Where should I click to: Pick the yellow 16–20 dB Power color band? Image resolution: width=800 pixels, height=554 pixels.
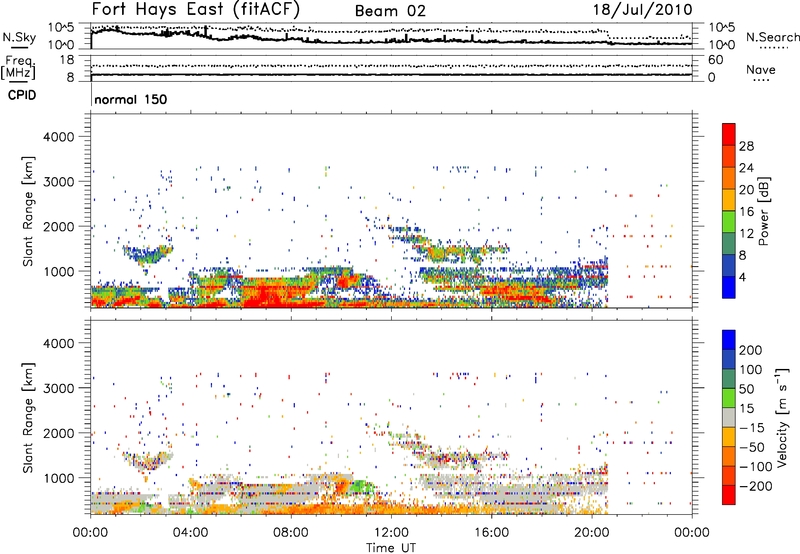(x=729, y=199)
